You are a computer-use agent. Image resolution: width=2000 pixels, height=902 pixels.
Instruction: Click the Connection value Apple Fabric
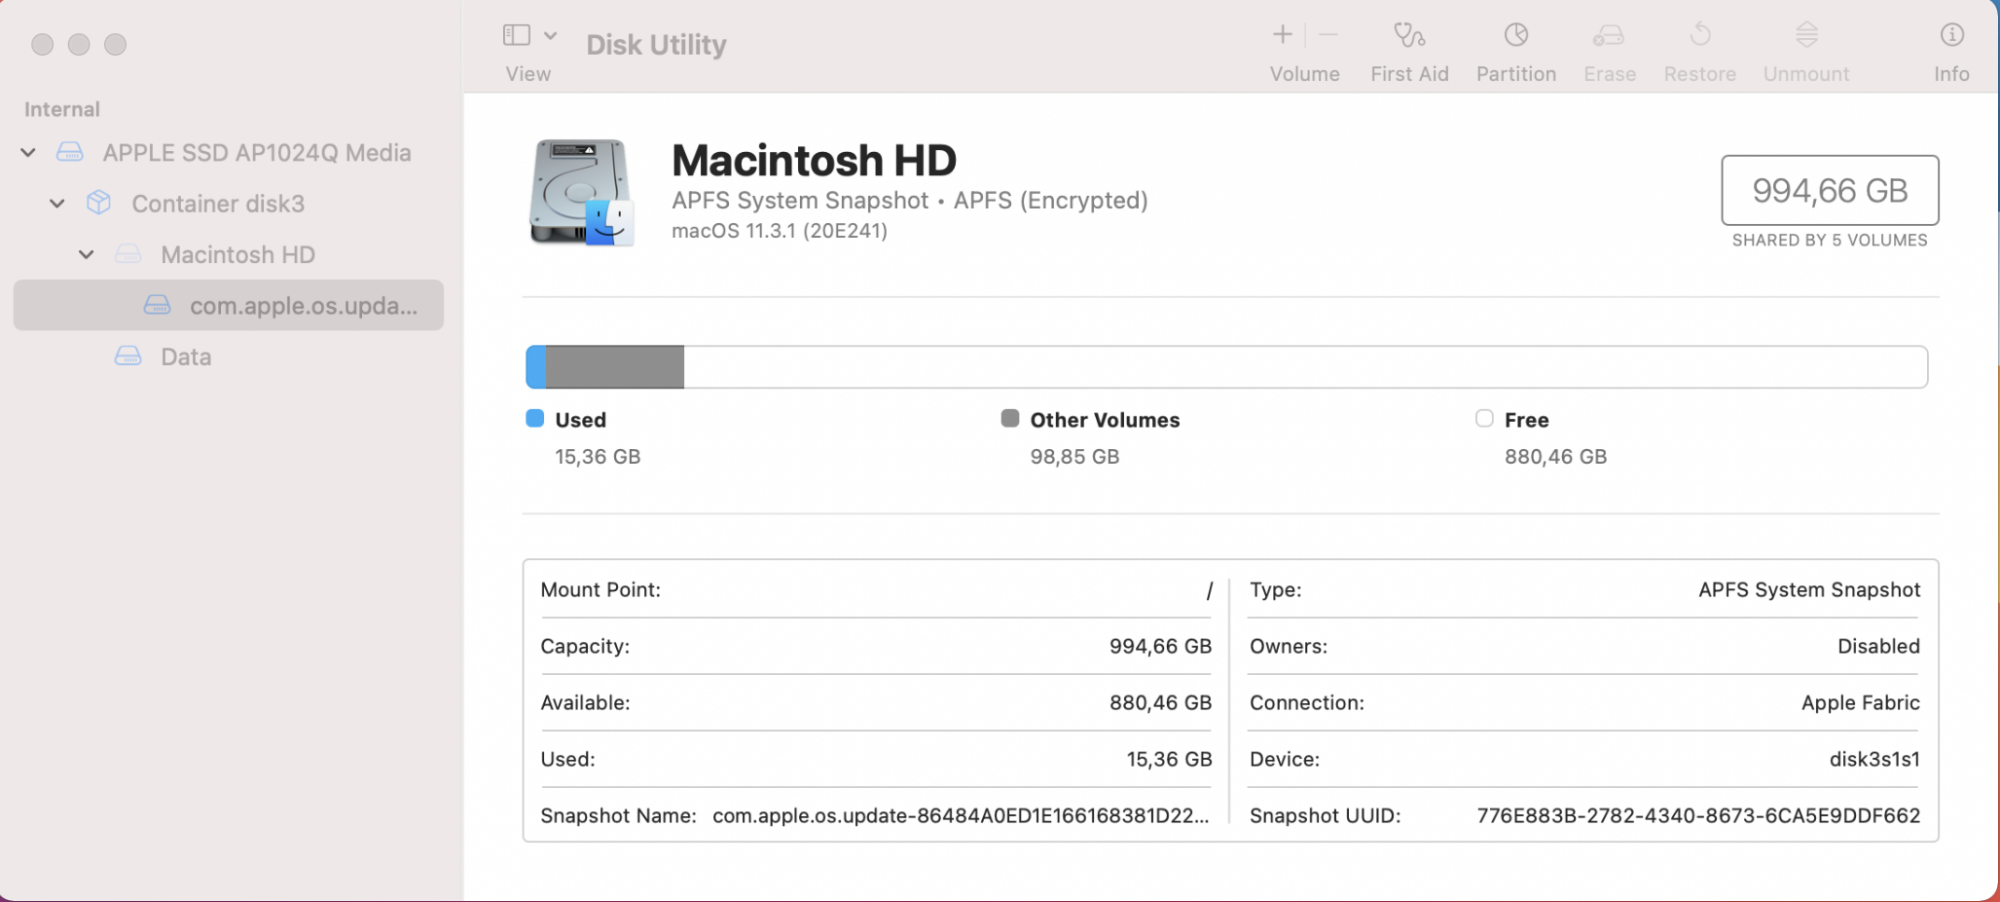tap(1861, 703)
